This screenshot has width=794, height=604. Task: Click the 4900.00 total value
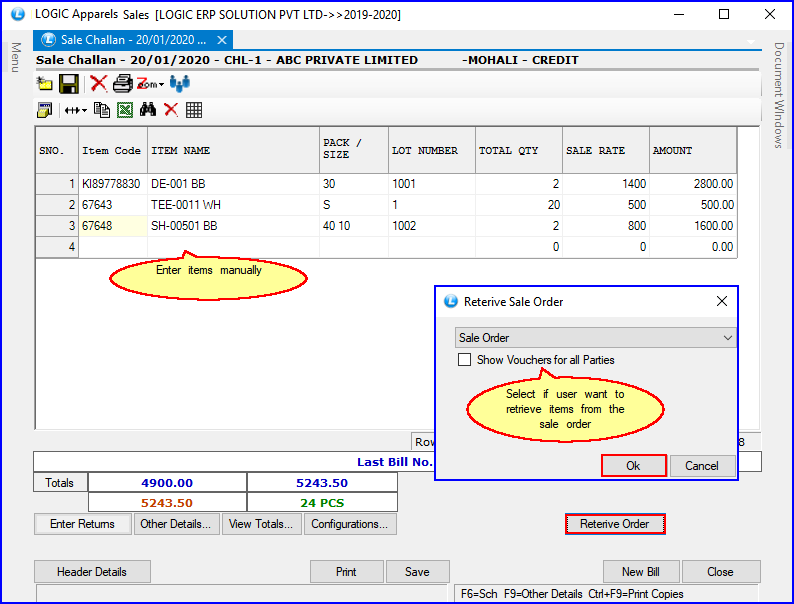coord(167,483)
